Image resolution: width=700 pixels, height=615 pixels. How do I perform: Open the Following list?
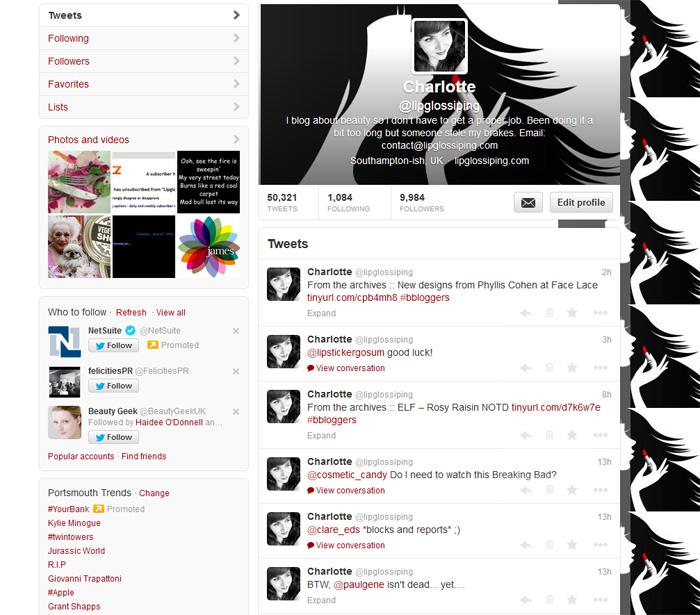pyautogui.click(x=144, y=38)
